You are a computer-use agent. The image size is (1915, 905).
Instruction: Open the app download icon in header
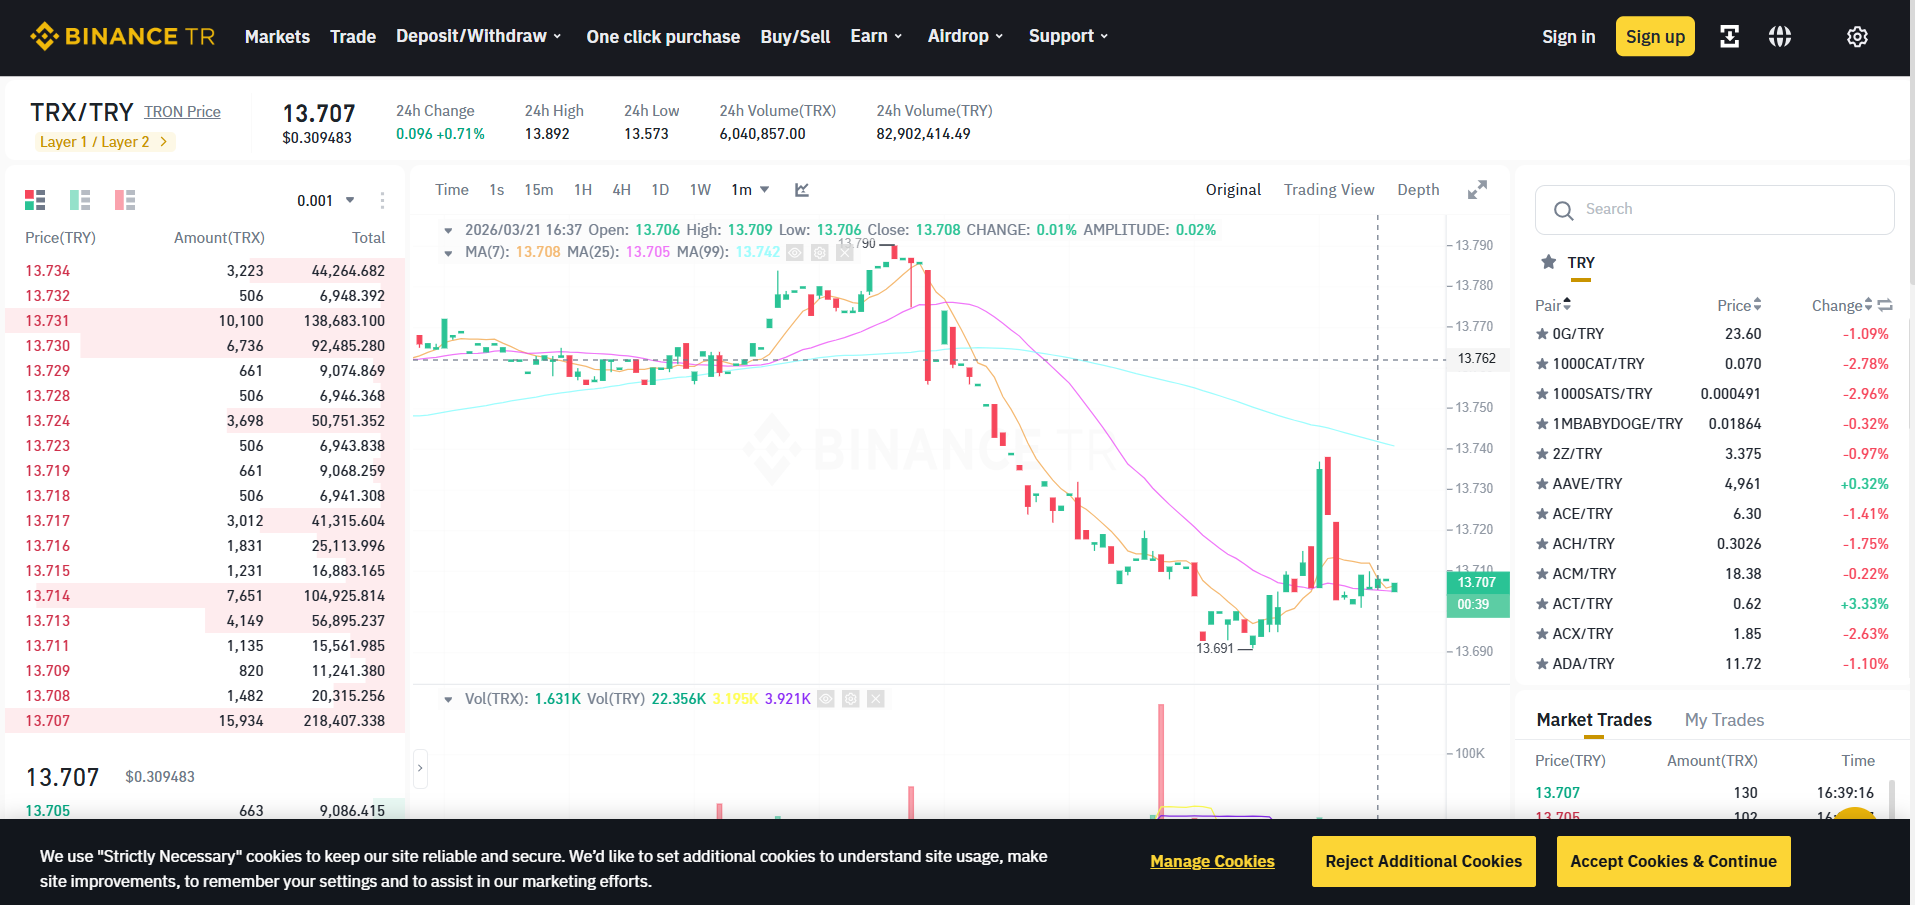[x=1729, y=37]
